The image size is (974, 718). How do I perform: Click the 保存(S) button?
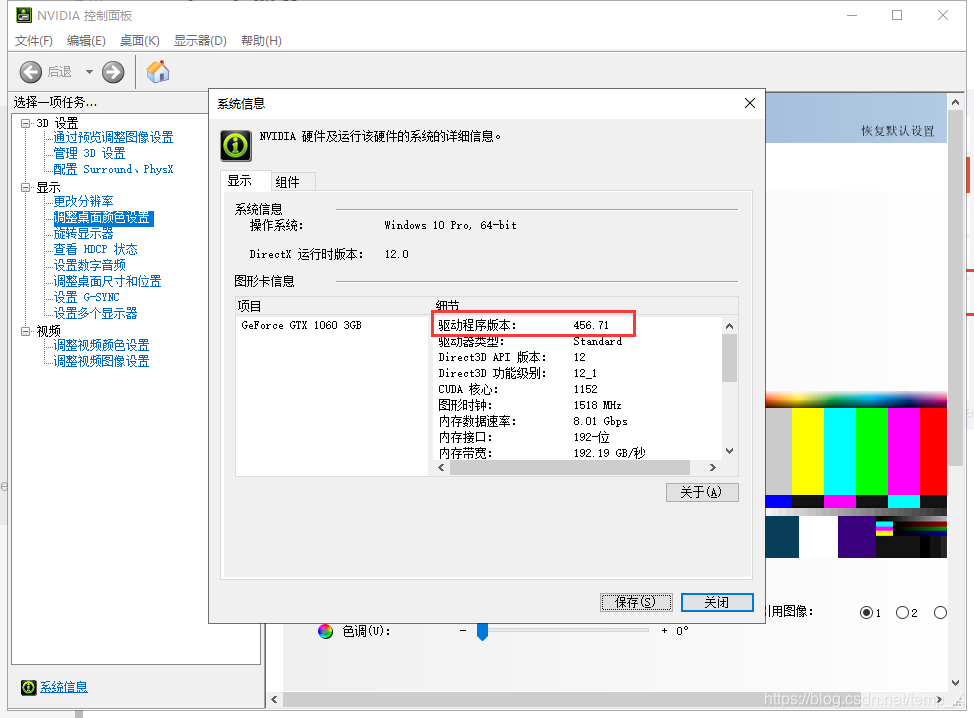tap(636, 602)
